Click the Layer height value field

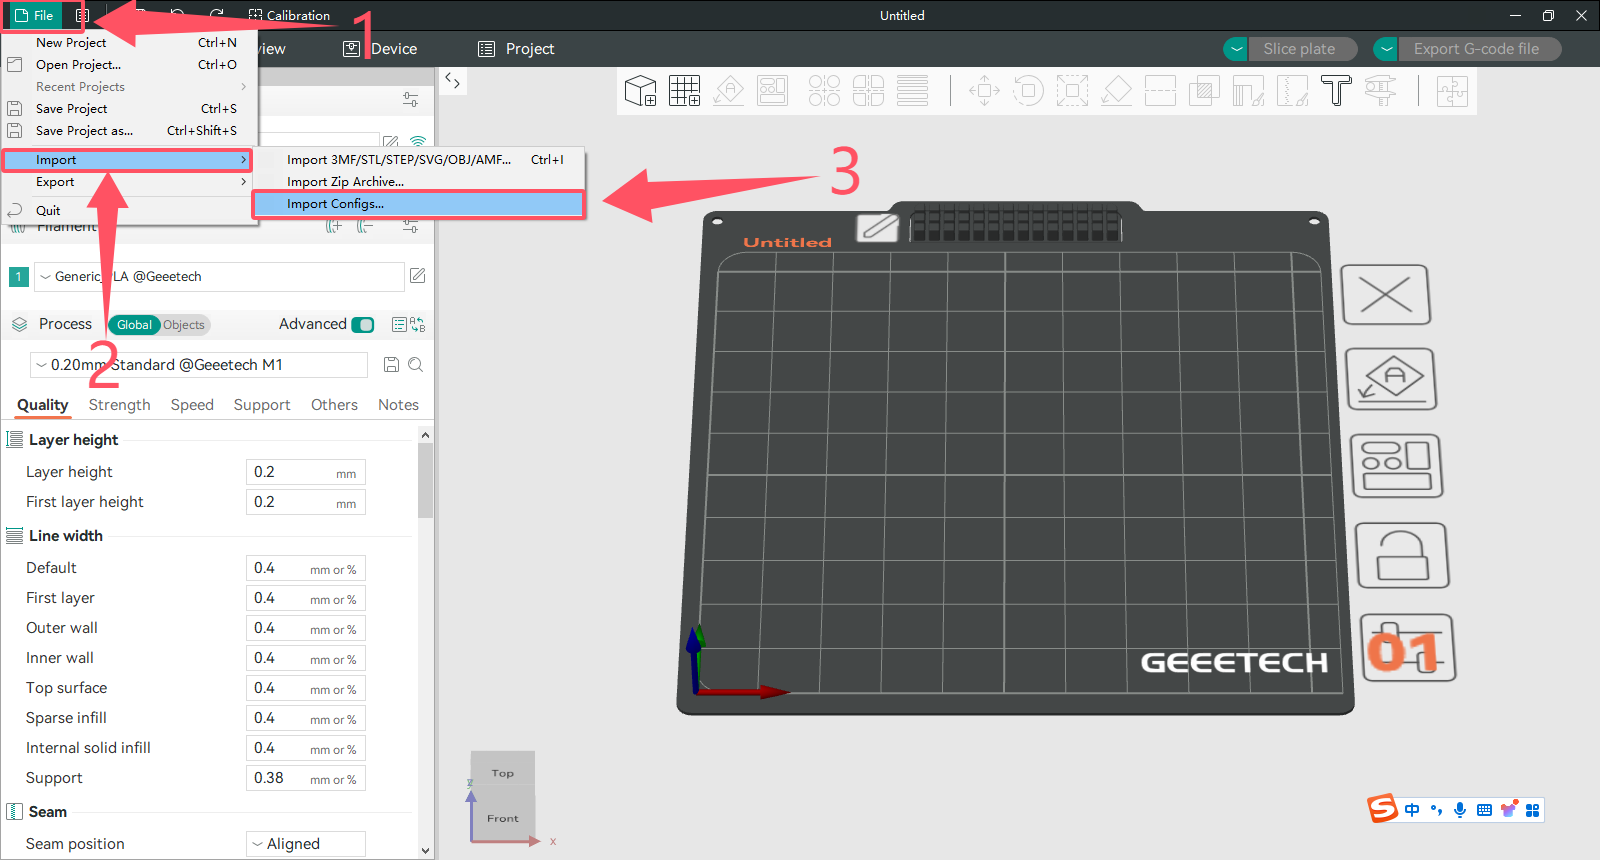coord(306,472)
